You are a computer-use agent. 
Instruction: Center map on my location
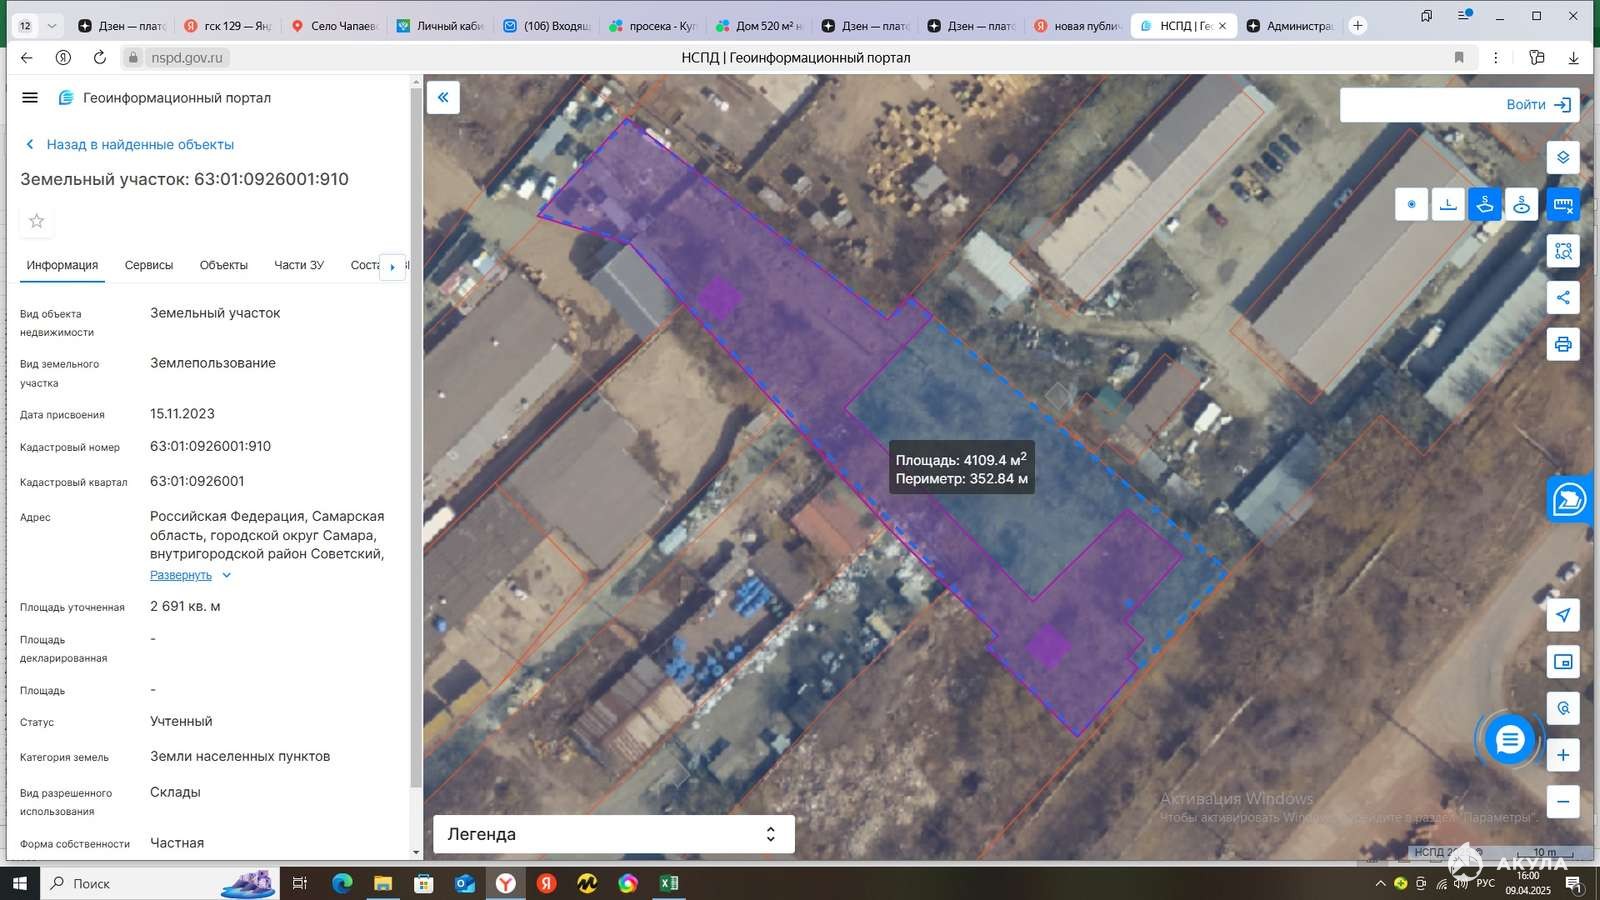click(1563, 615)
